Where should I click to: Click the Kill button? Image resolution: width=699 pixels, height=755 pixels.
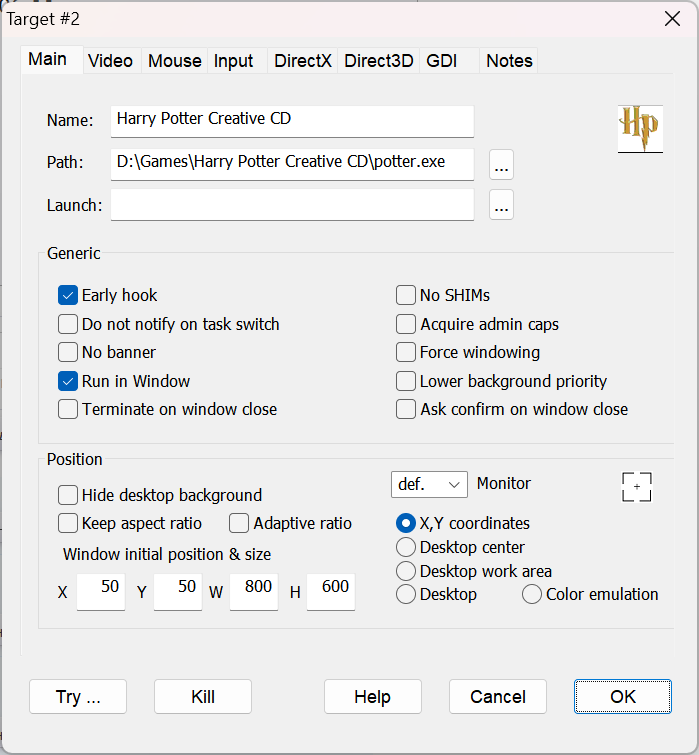(203, 697)
